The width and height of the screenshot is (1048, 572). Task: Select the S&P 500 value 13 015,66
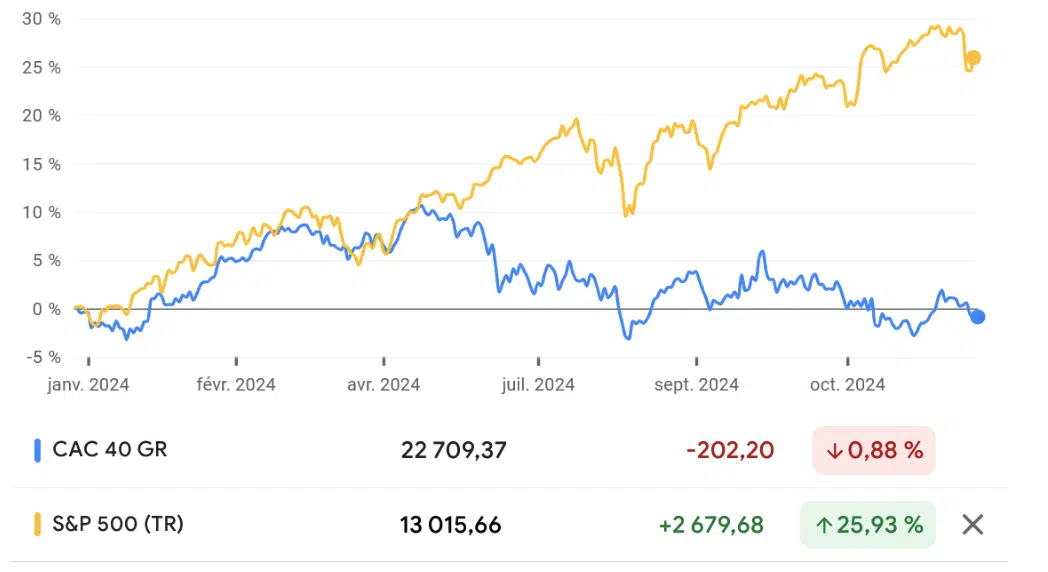tap(451, 525)
